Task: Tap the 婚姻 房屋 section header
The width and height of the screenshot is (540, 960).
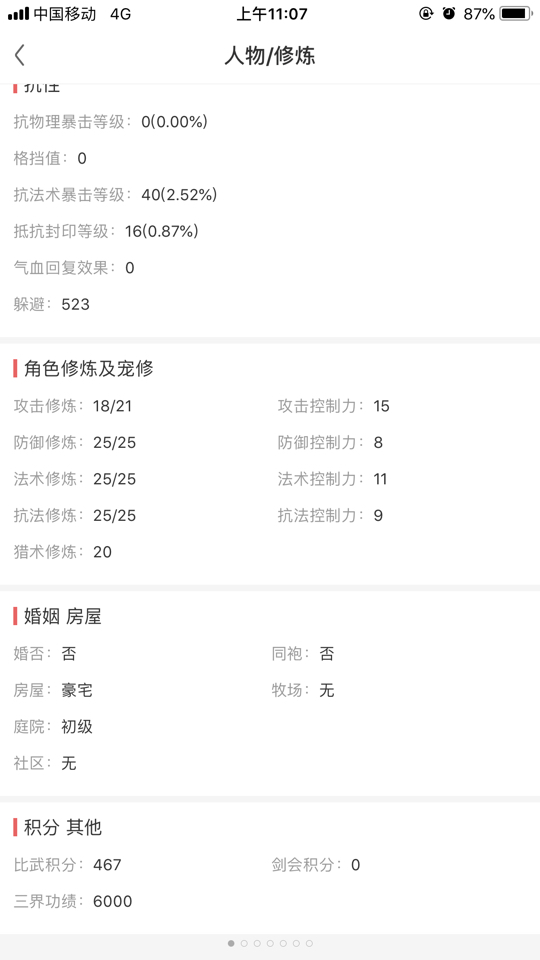Action: point(62,617)
